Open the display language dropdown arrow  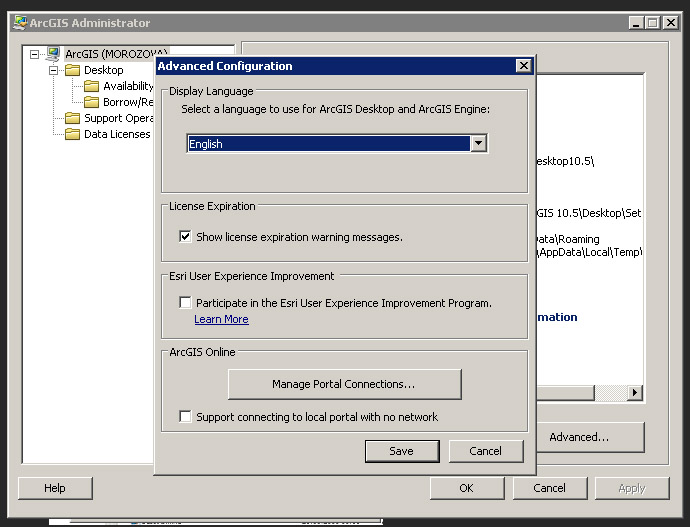(x=479, y=144)
